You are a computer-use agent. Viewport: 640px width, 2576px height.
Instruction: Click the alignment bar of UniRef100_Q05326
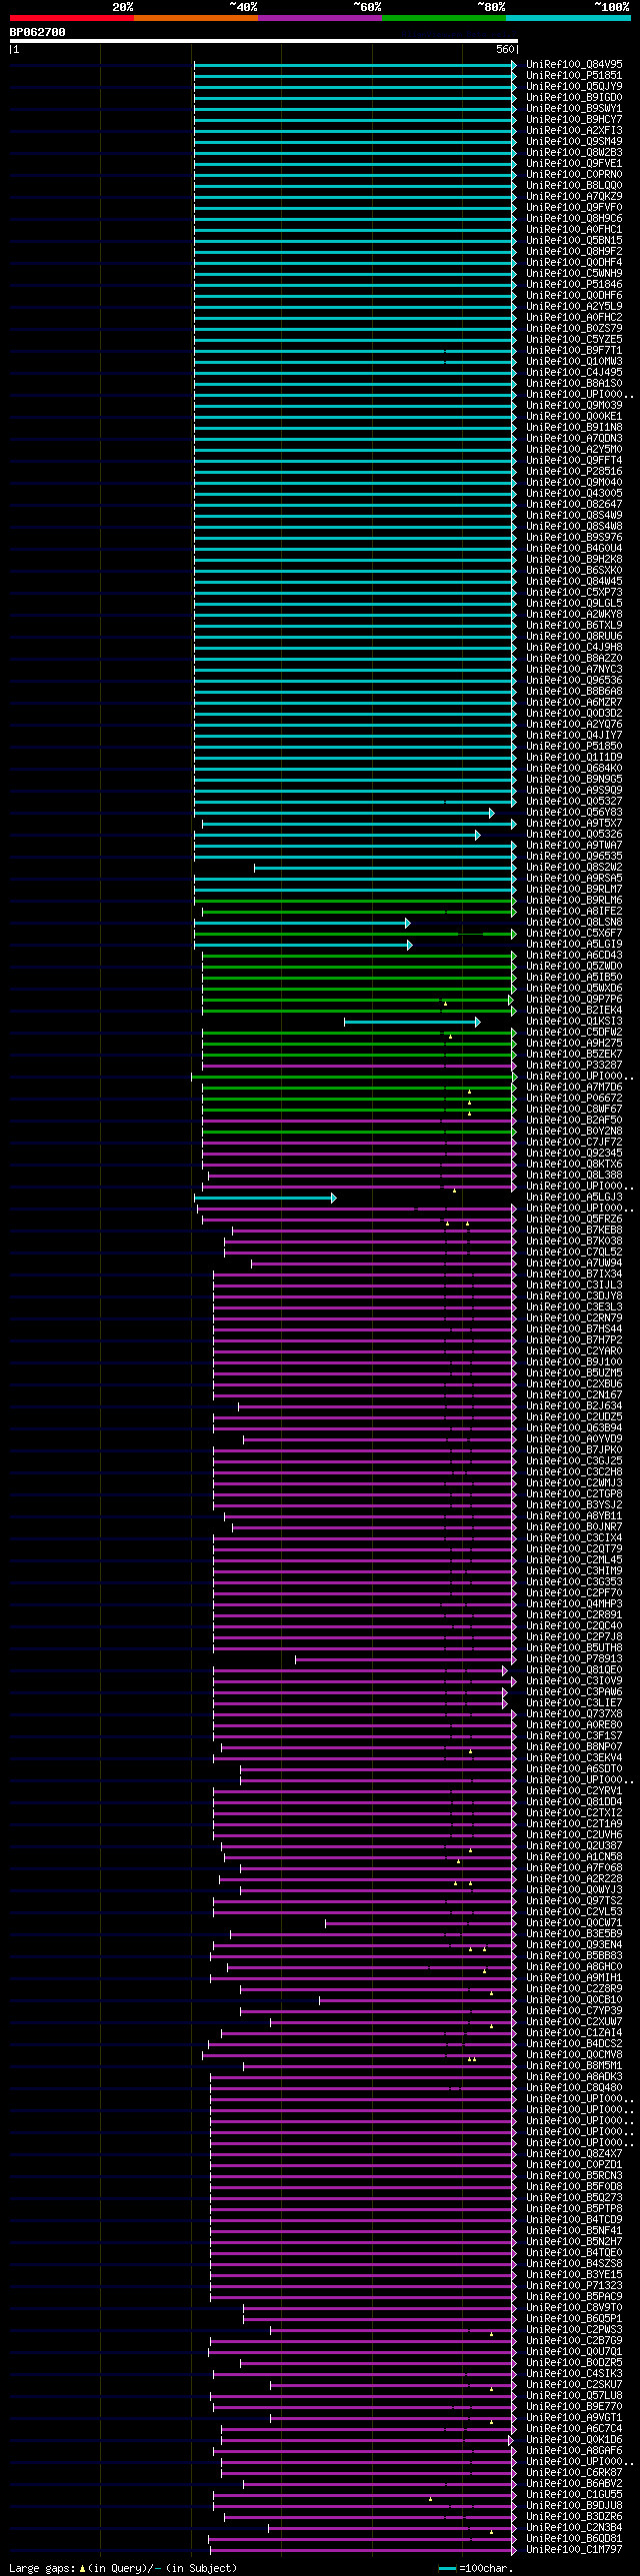(337, 835)
